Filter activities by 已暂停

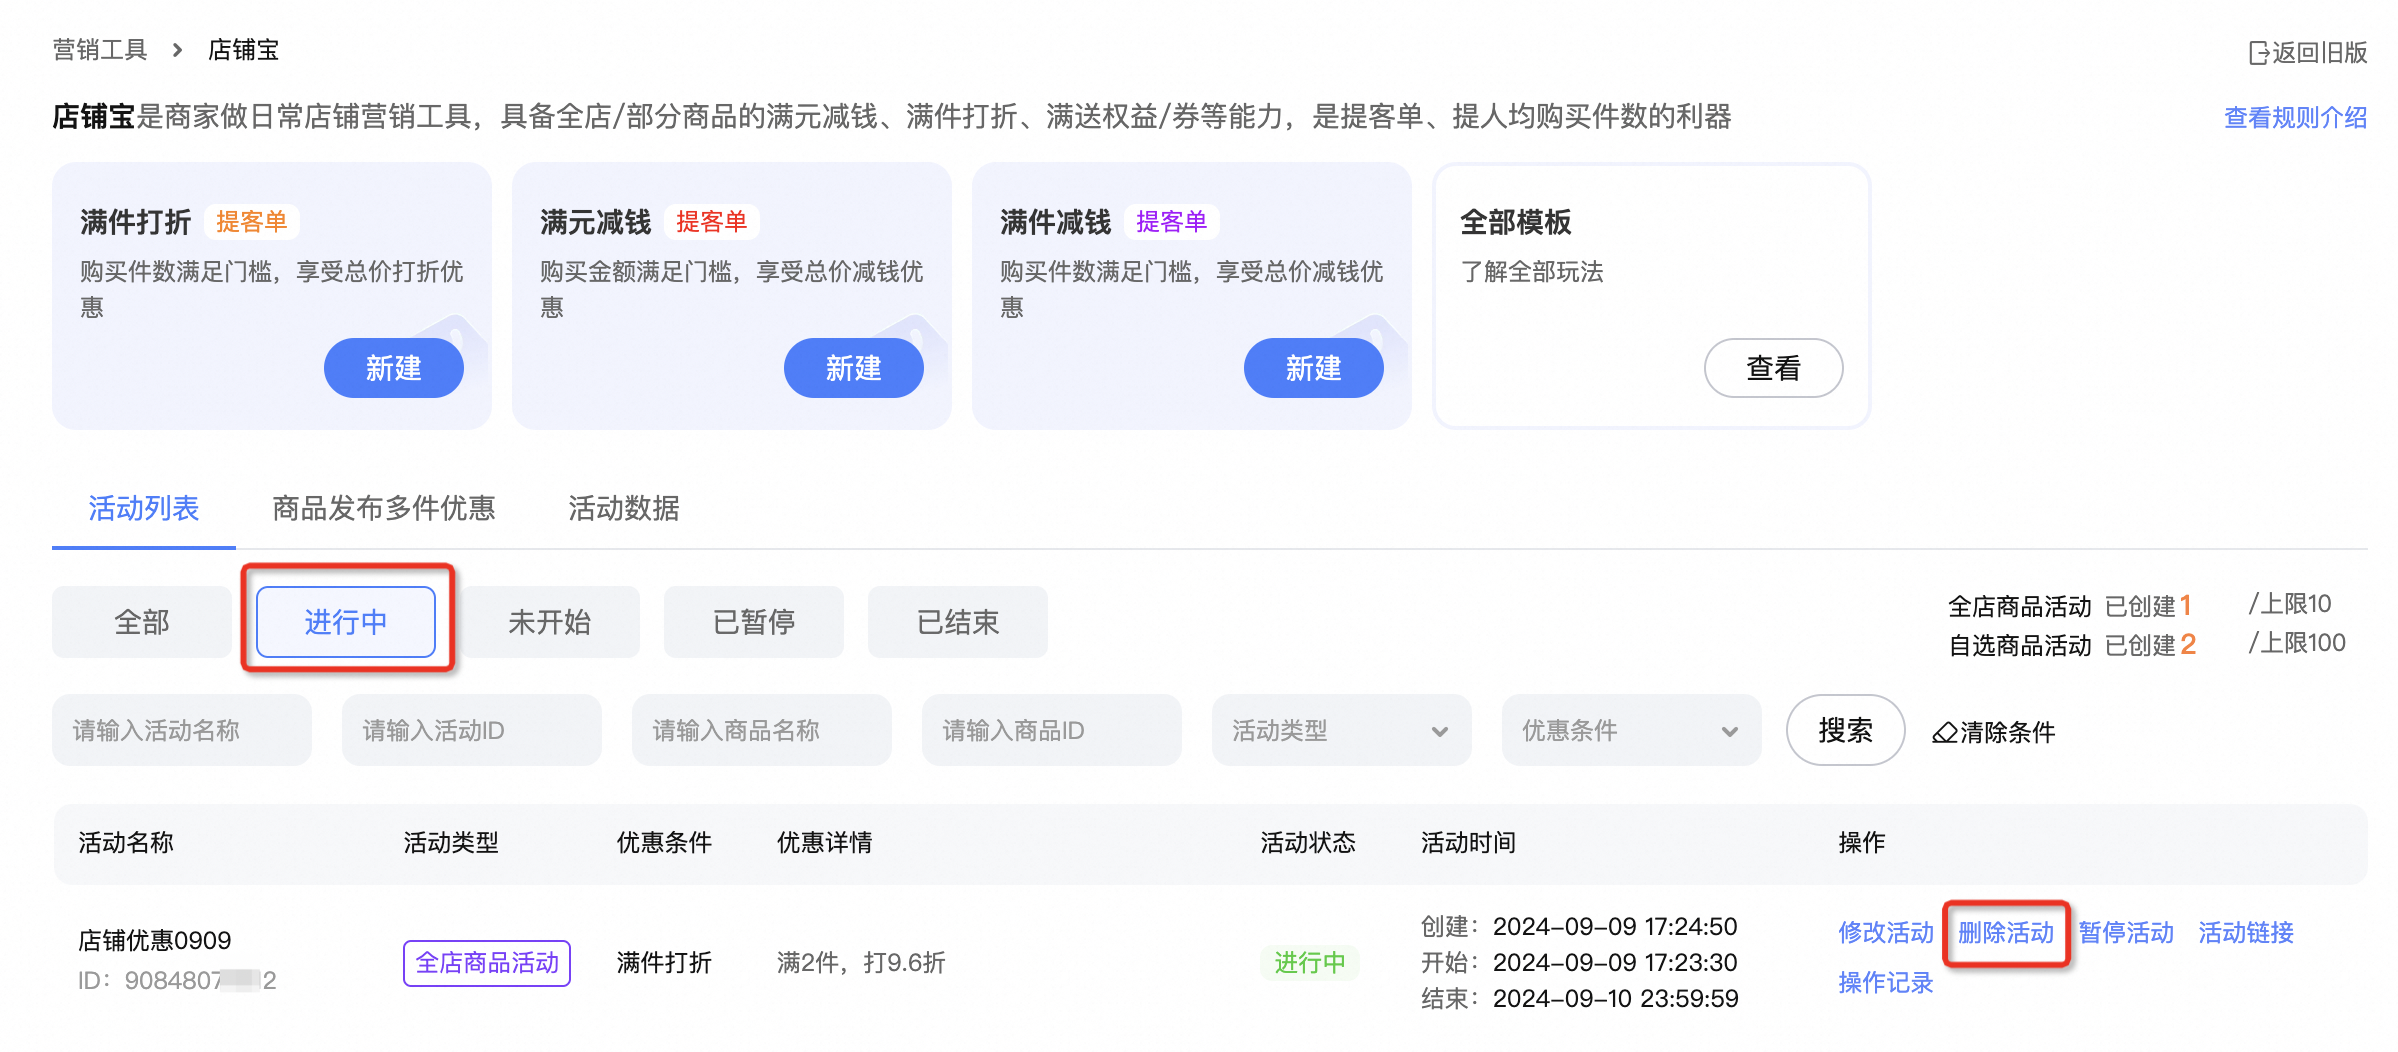(x=754, y=622)
